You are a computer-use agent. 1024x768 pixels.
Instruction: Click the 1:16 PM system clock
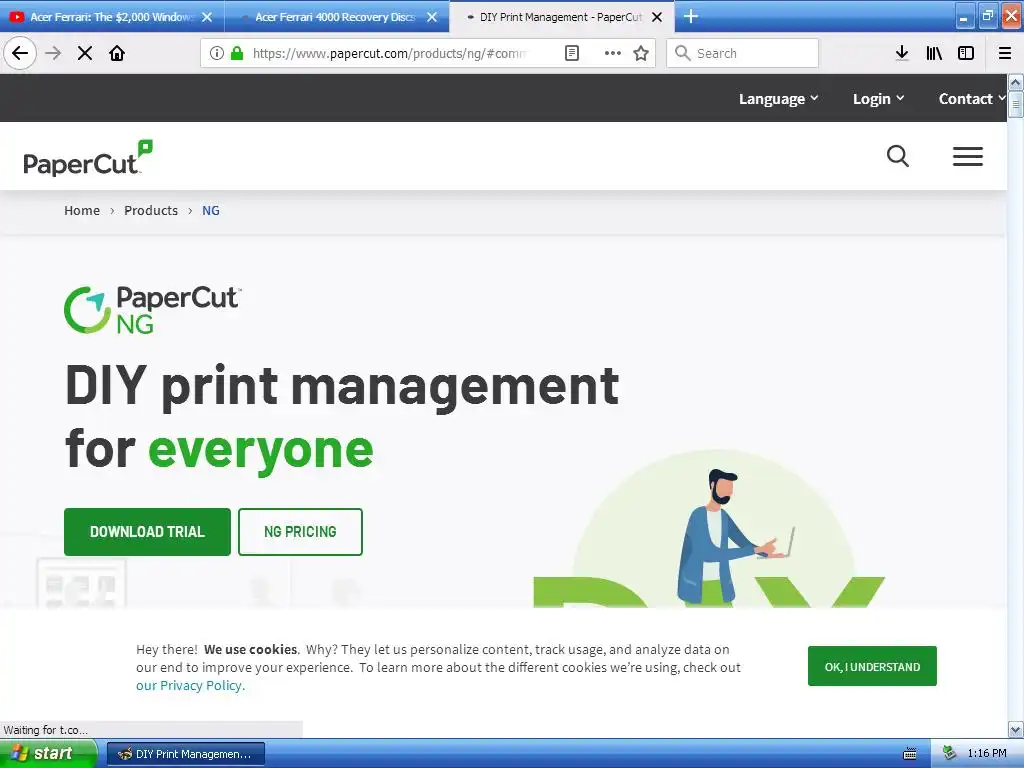pos(987,754)
